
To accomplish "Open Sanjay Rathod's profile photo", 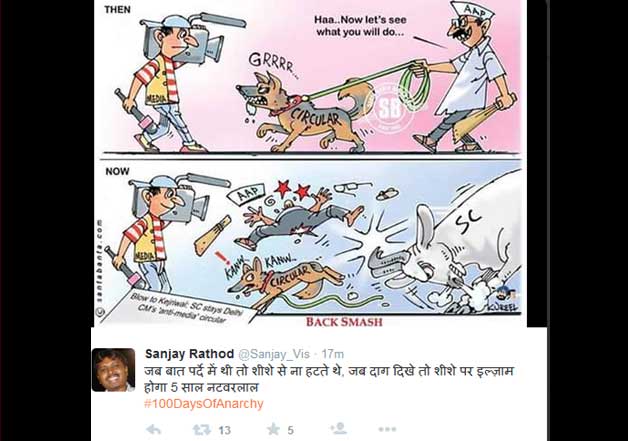I will (x=113, y=370).
